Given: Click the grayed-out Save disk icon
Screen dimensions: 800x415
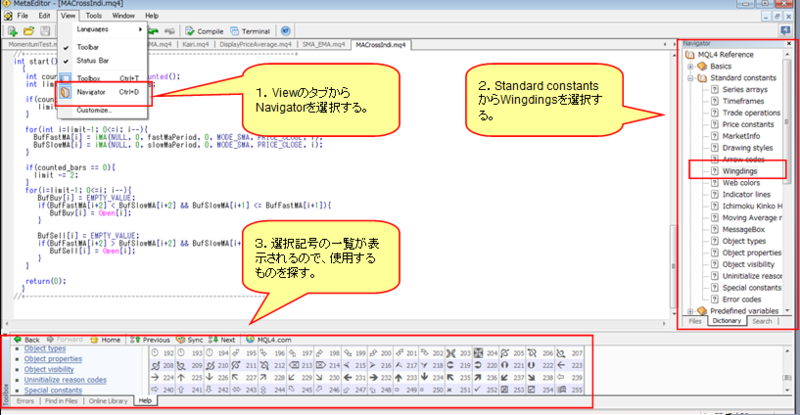Looking at the screenshot, I should coord(45,31).
